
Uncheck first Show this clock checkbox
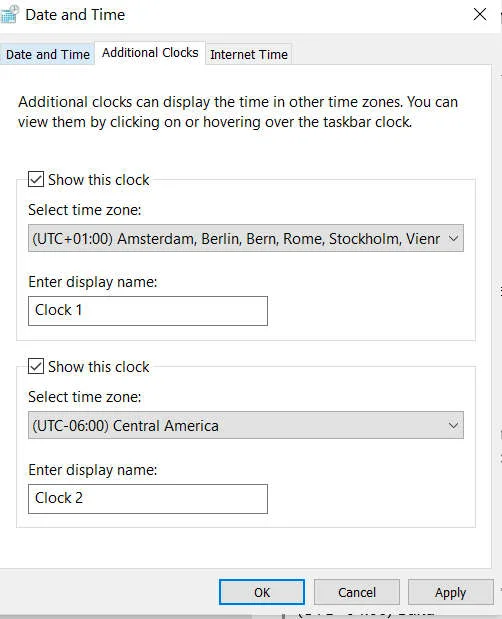pos(36,180)
